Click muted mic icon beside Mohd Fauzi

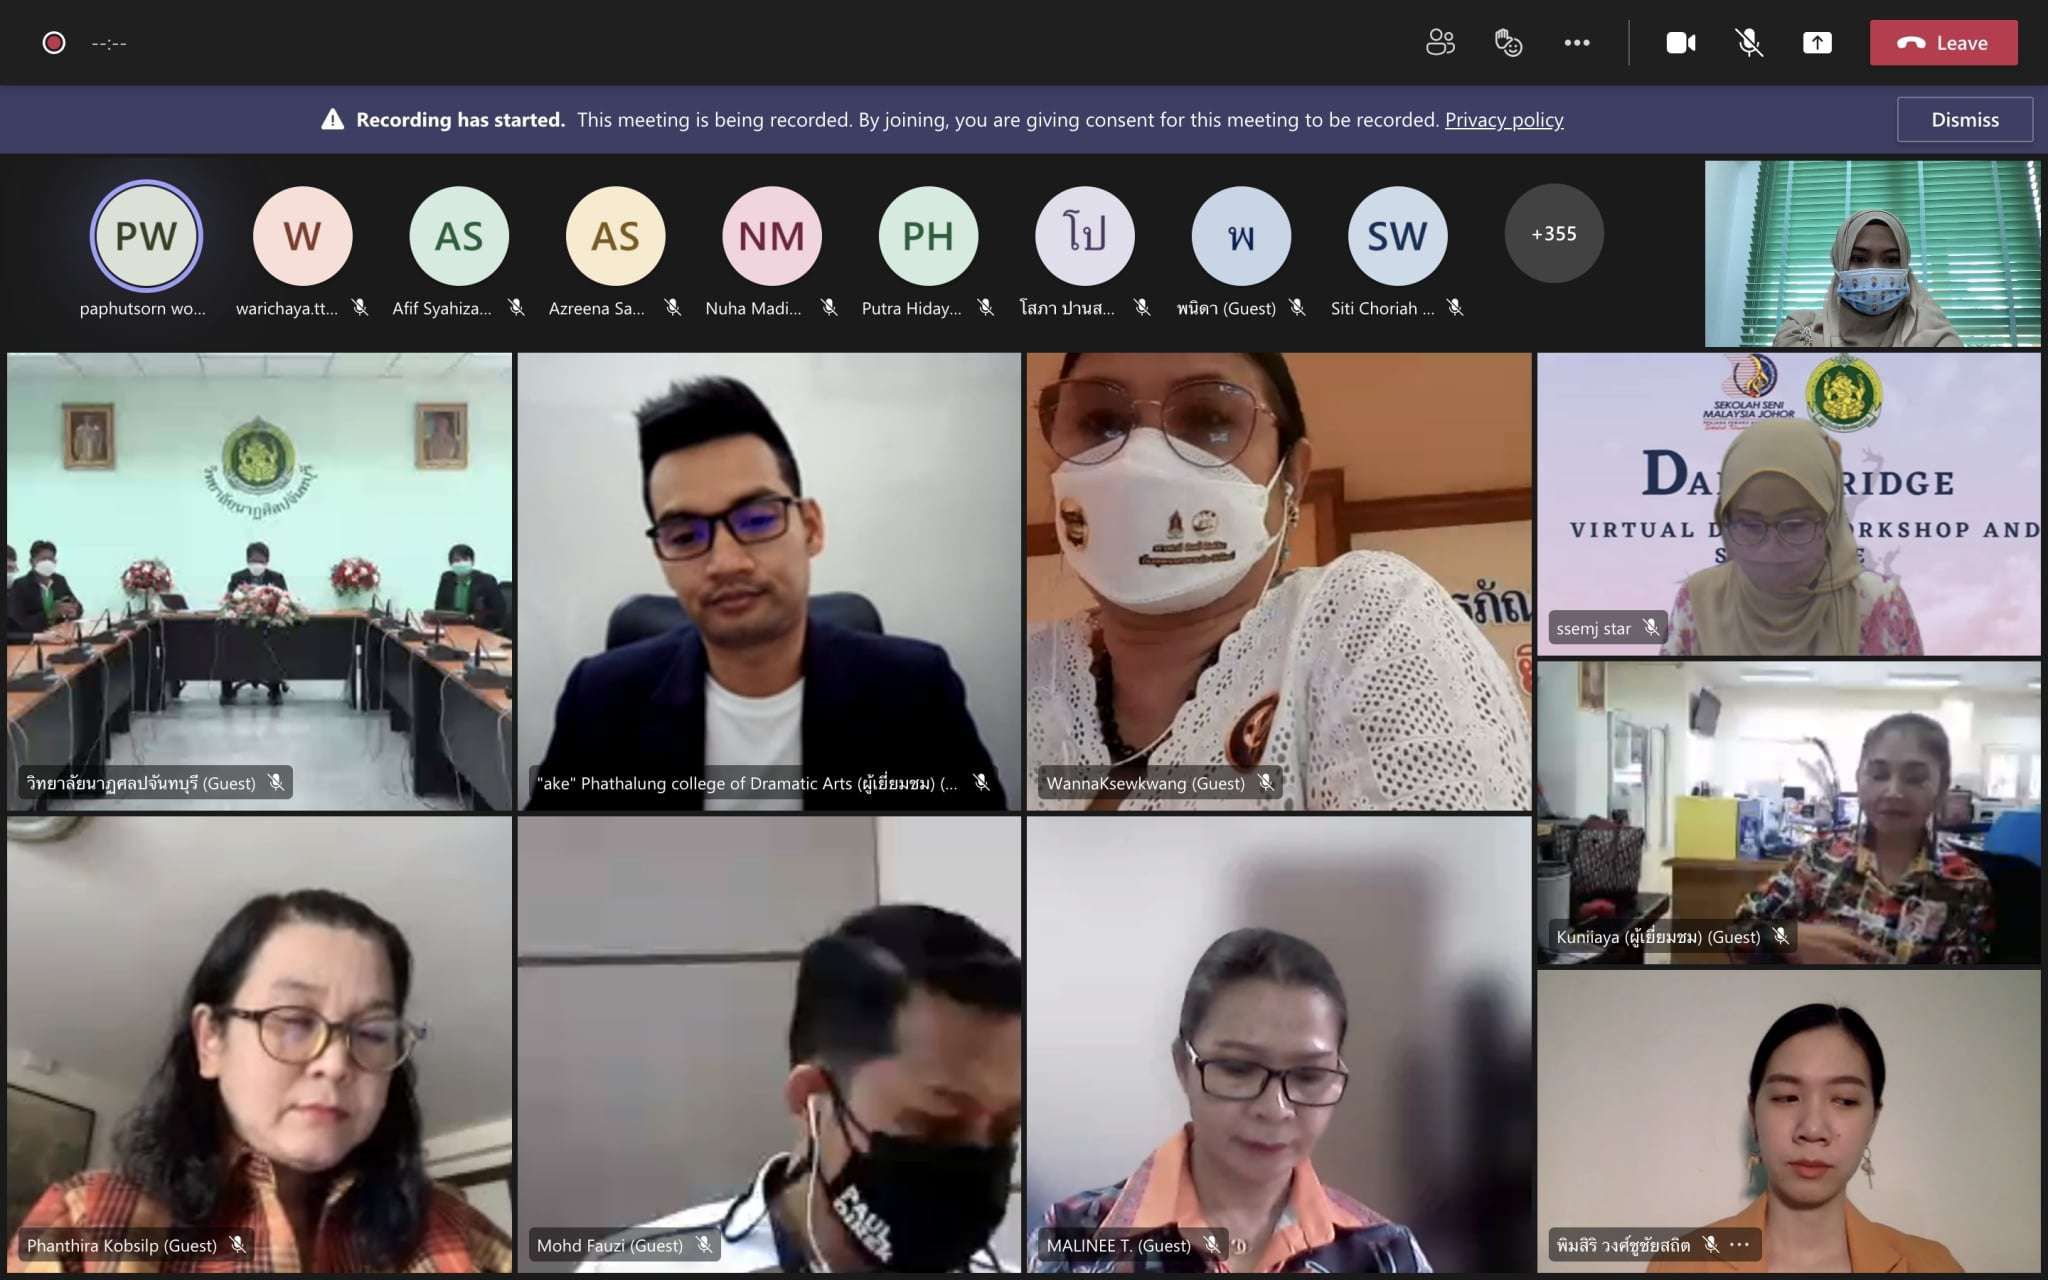tap(704, 1245)
